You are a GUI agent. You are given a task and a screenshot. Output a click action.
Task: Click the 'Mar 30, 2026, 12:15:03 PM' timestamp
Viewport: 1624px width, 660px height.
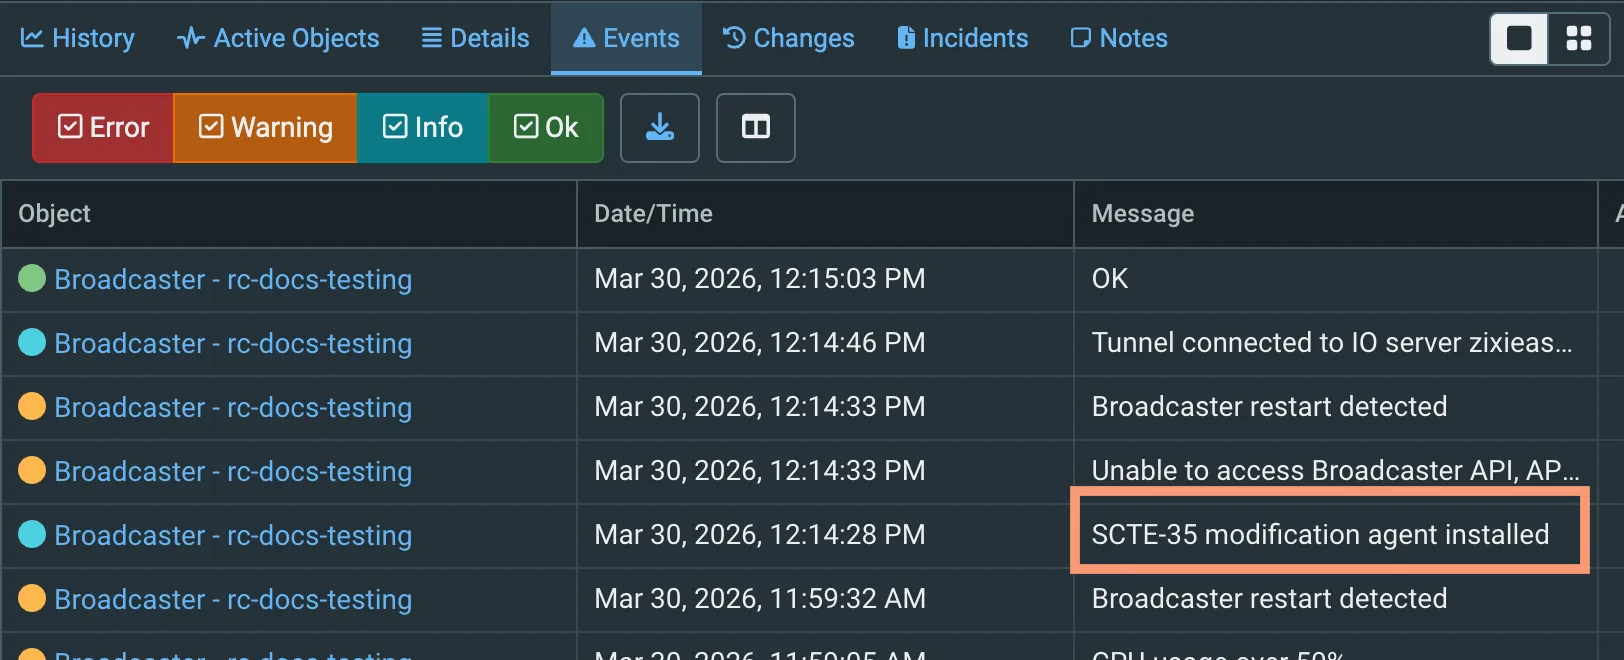[760, 278]
